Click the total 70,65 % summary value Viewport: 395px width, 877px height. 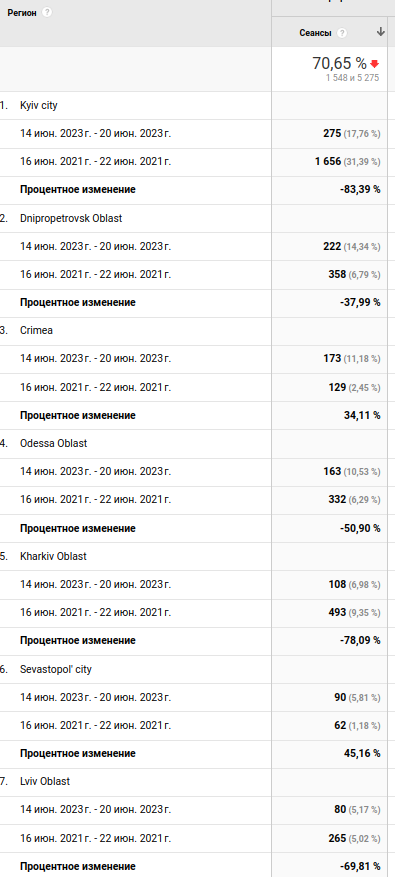pyautogui.click(x=340, y=63)
